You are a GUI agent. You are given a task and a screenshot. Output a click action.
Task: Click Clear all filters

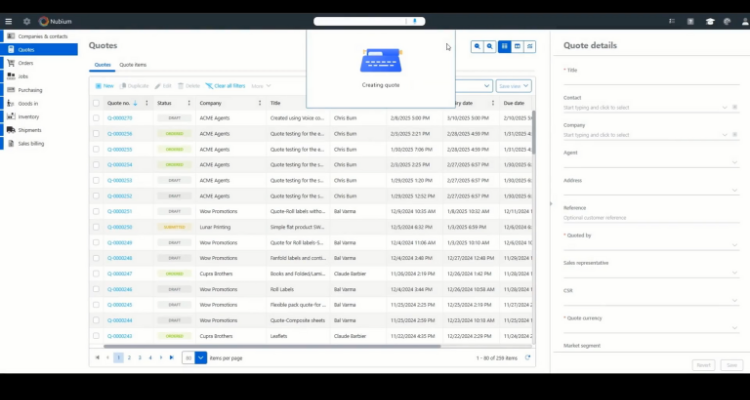coord(225,86)
